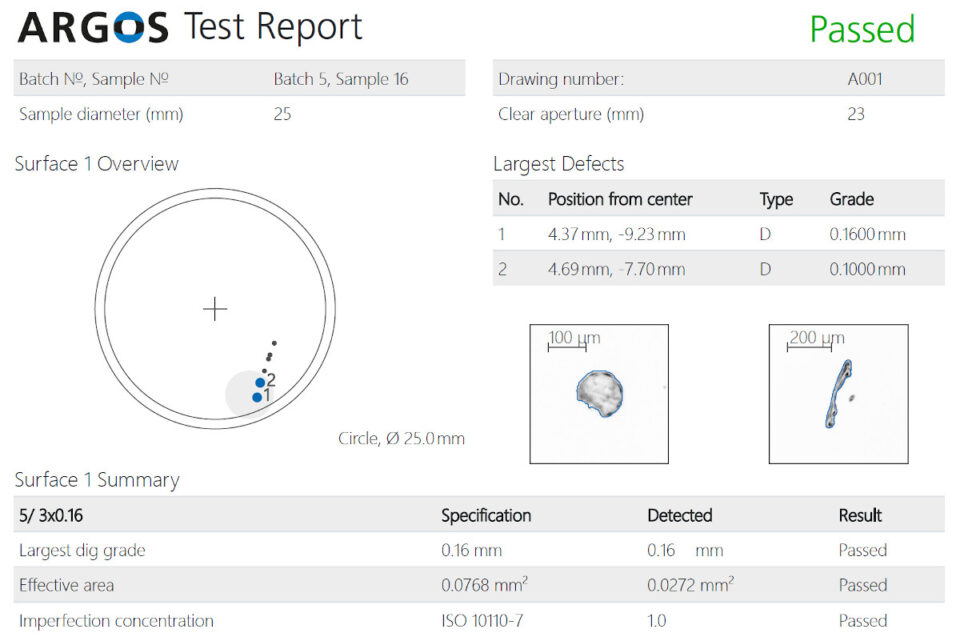Click '5/ 3x0.16' specification header
Image resolution: width=960 pixels, height=641 pixels.
click(x=51, y=515)
